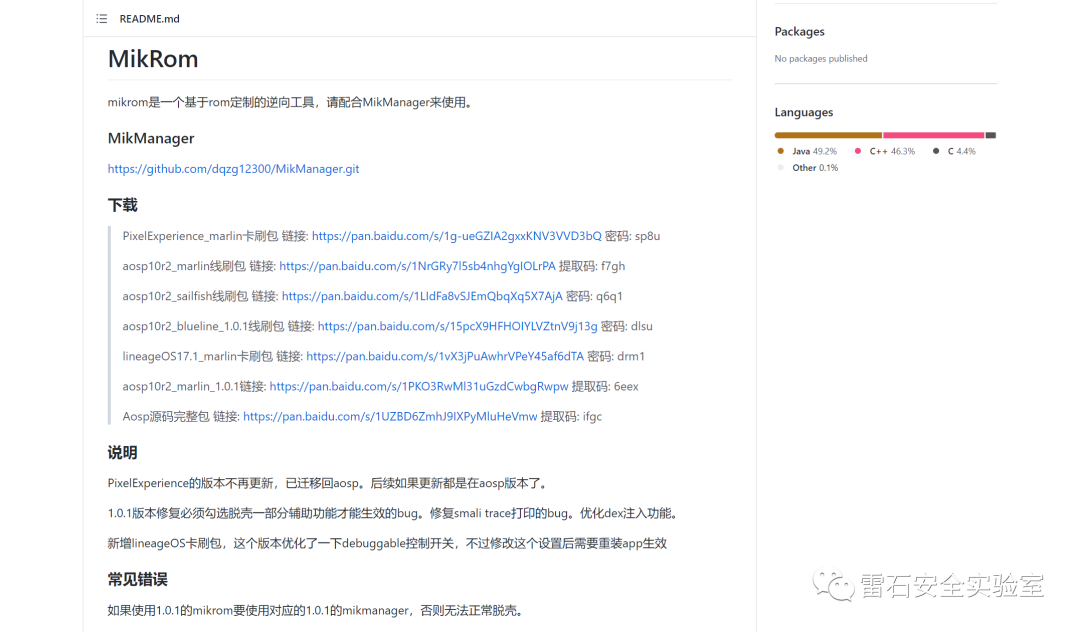Open the aosp10r2_sailfish Baidu pan link
Image resolution: width=1080 pixels, height=633 pixels.
pyautogui.click(x=422, y=296)
